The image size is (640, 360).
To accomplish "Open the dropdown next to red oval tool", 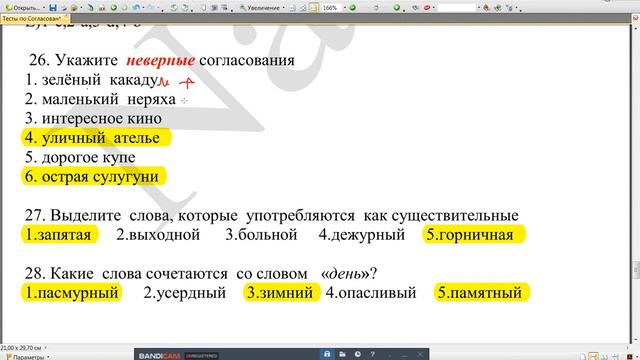I will point(433,8).
